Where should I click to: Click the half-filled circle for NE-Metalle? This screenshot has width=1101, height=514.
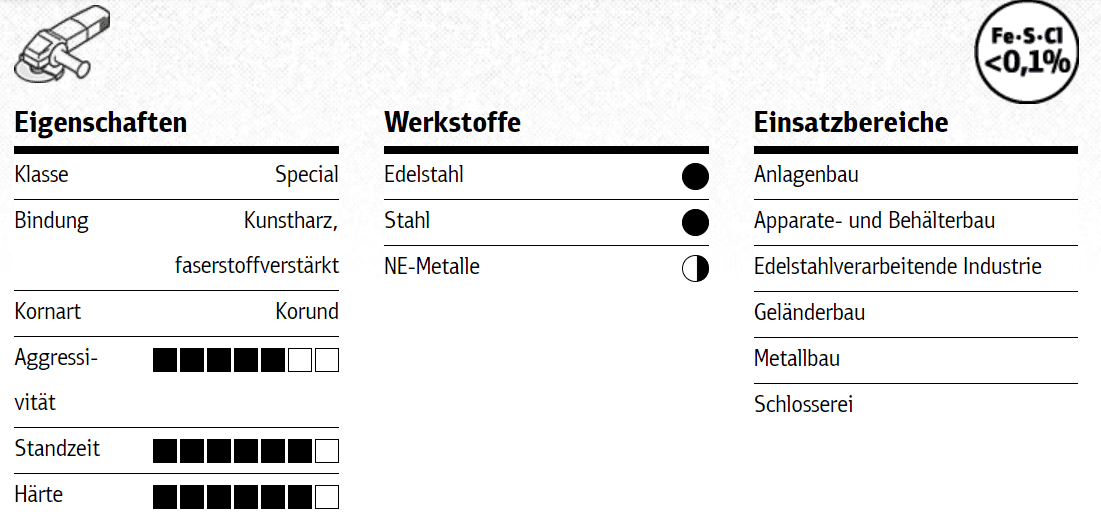click(695, 268)
